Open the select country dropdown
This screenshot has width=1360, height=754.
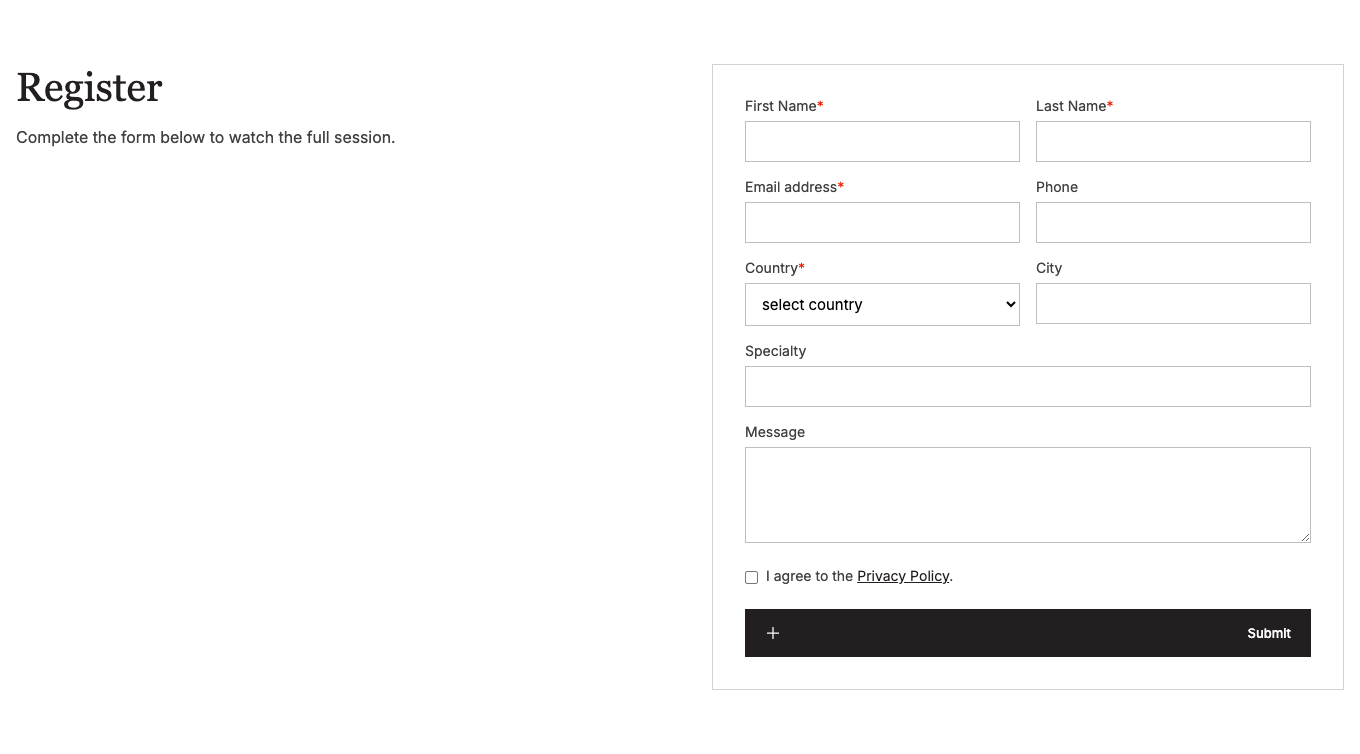click(882, 304)
